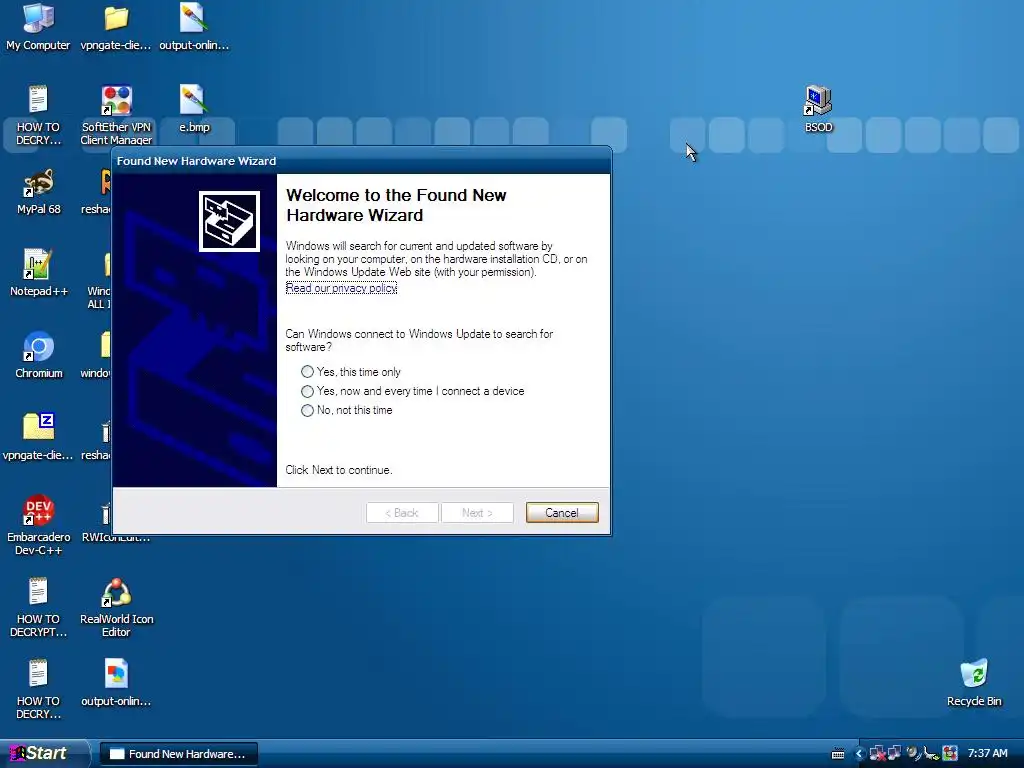This screenshot has height=768, width=1024.
Task: Open the BSOD desktop shortcut
Action: tap(818, 109)
